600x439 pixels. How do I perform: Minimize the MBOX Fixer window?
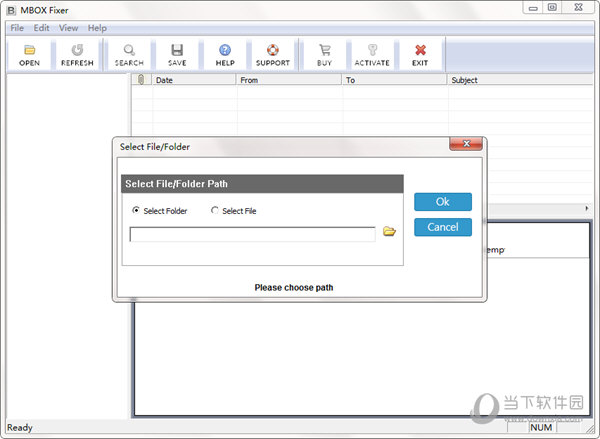(x=533, y=8)
